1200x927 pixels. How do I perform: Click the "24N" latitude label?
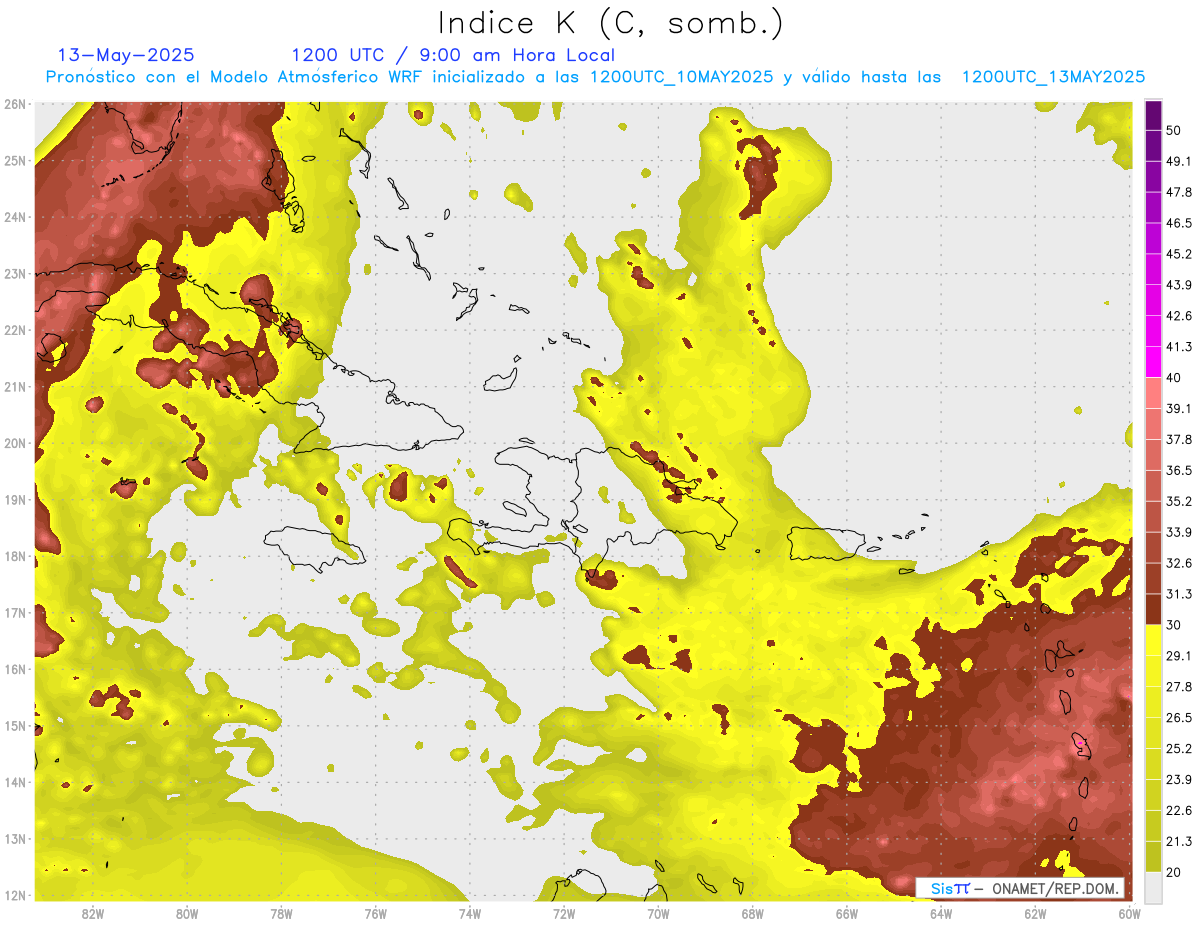(x=15, y=217)
